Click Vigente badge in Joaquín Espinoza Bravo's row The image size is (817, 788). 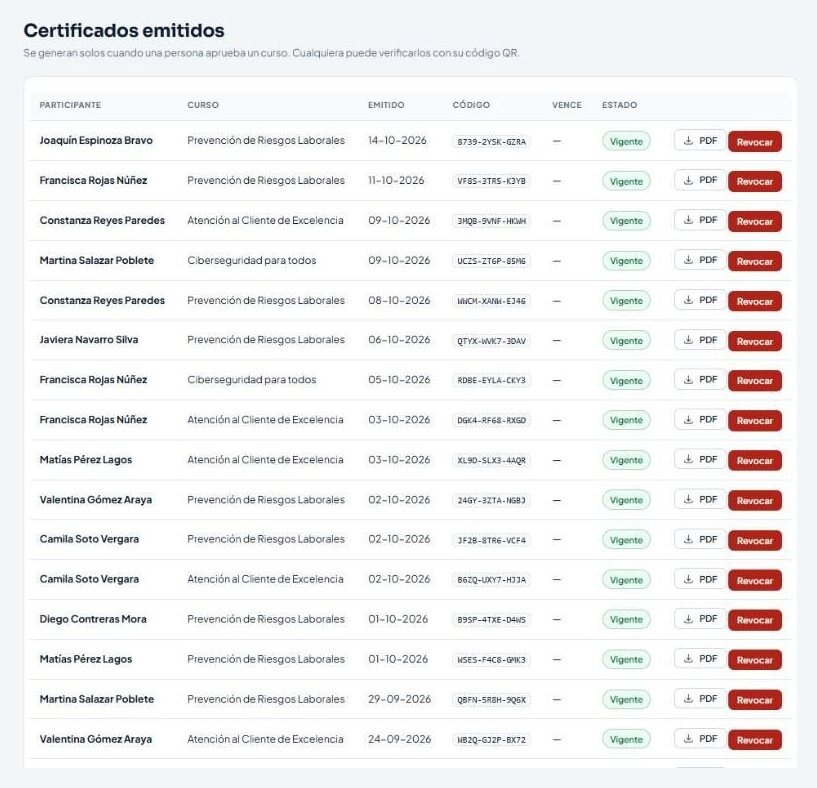click(x=626, y=141)
